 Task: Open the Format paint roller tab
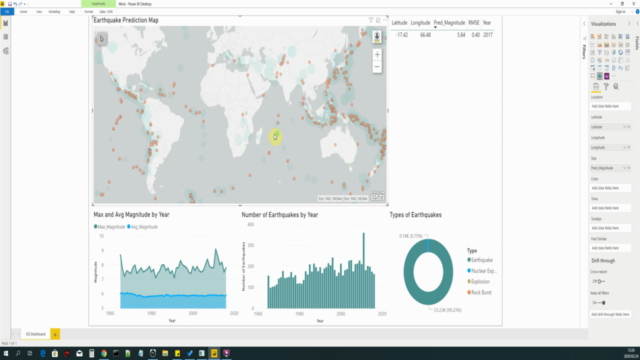[606, 87]
